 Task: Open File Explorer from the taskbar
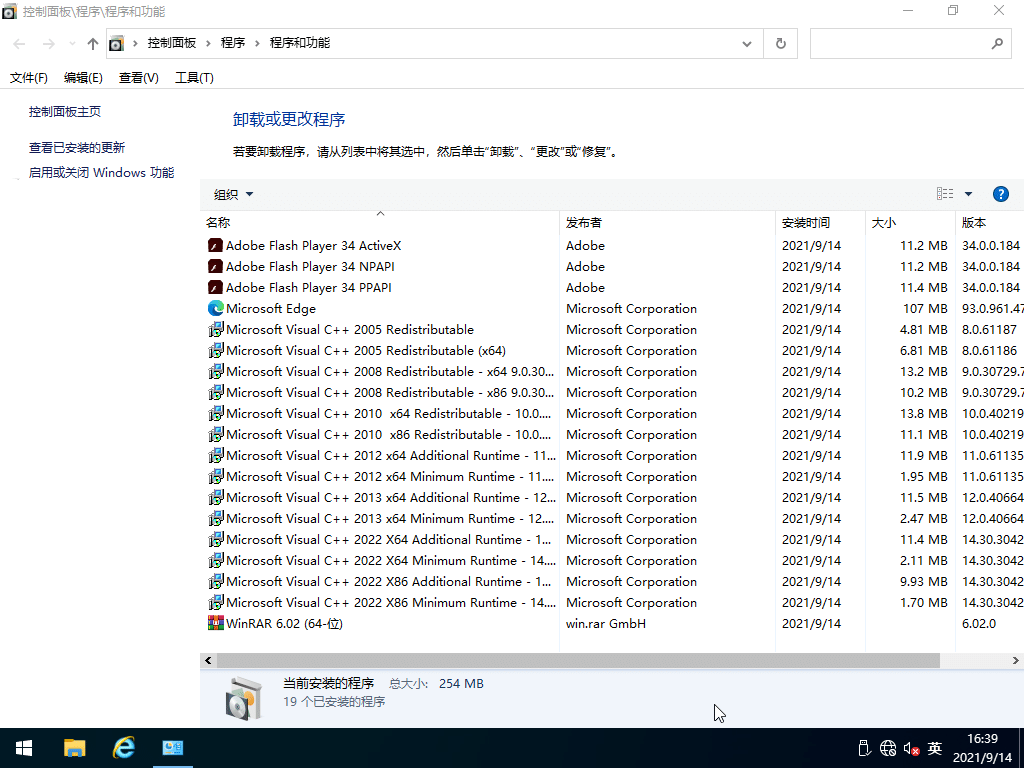(x=74, y=748)
